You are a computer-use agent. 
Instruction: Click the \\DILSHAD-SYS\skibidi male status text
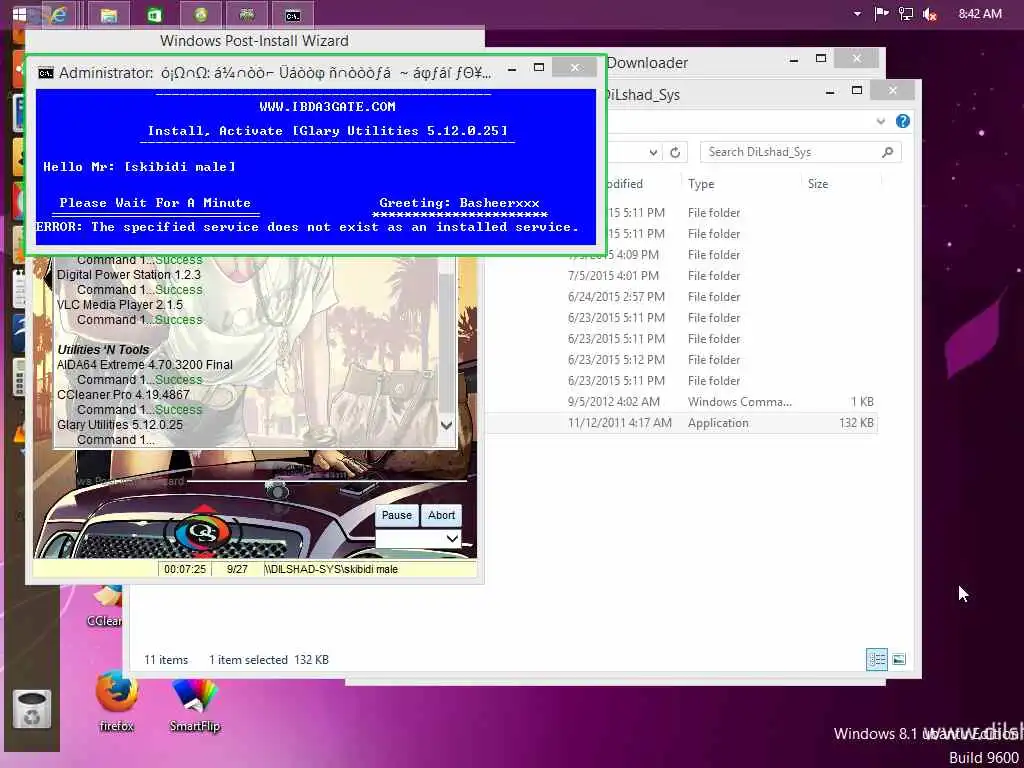click(331, 569)
